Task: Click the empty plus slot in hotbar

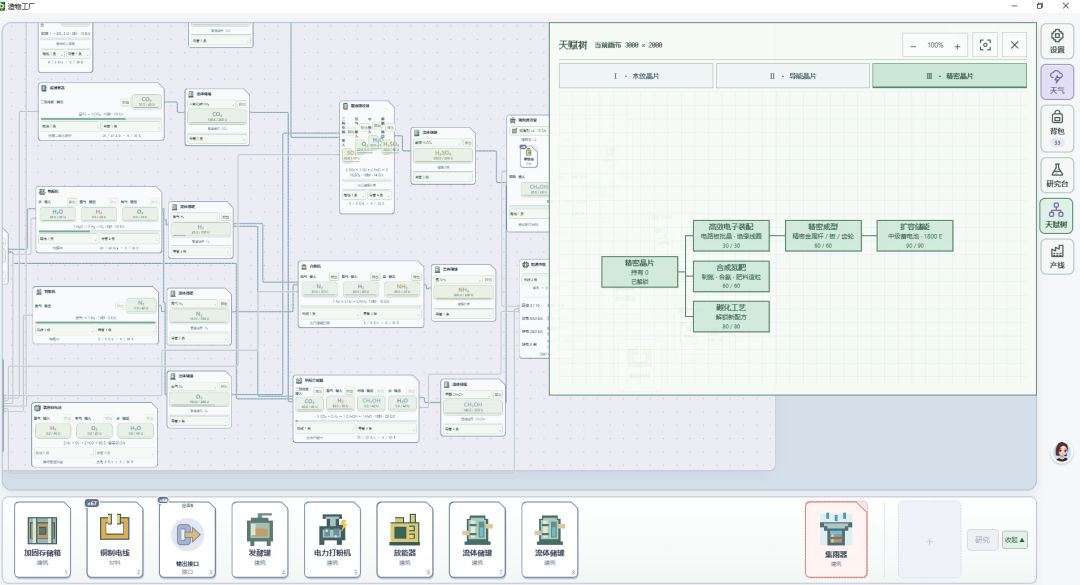Action: (x=929, y=540)
